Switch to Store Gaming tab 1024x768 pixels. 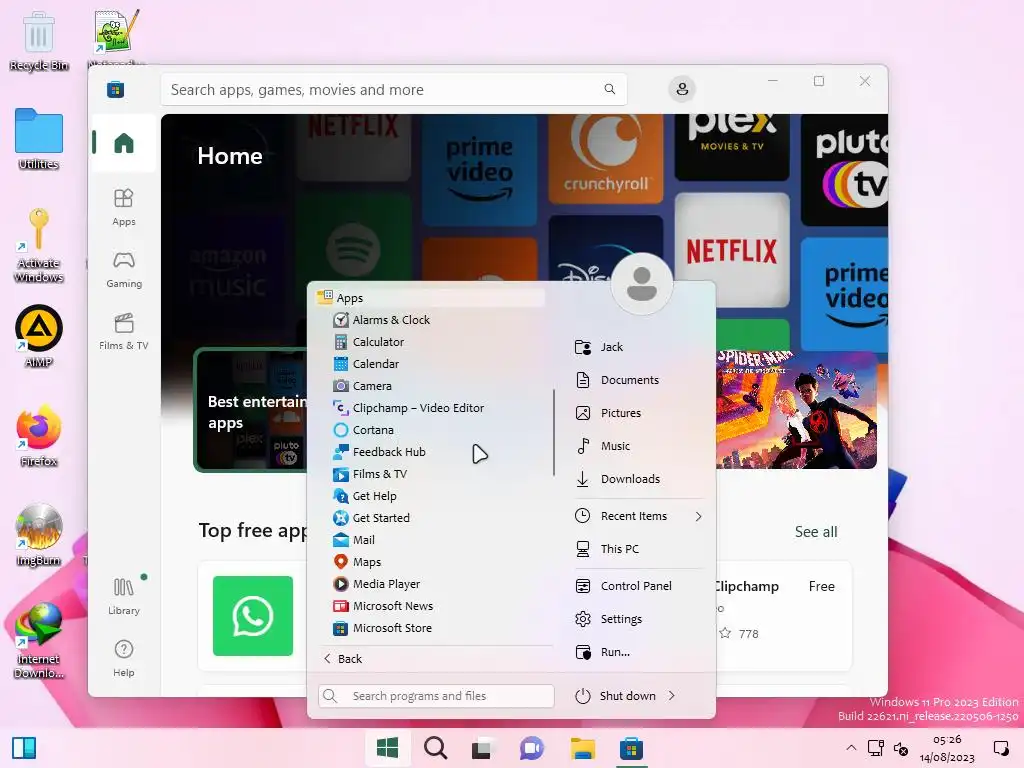coord(123,270)
